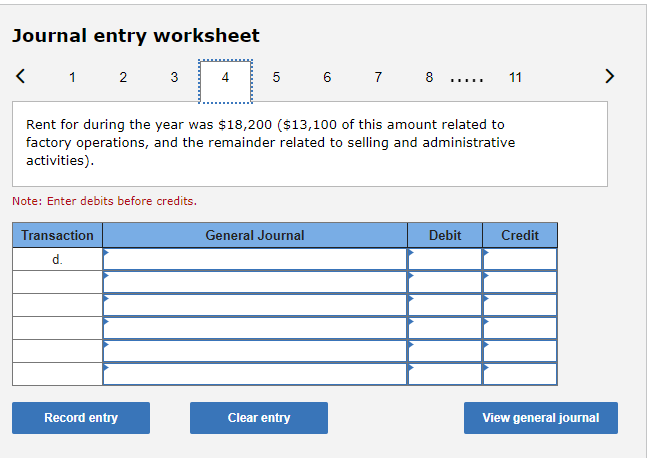The width and height of the screenshot is (652, 458).
Task: Open fifth row General Journal account dropdown
Action: [254, 351]
